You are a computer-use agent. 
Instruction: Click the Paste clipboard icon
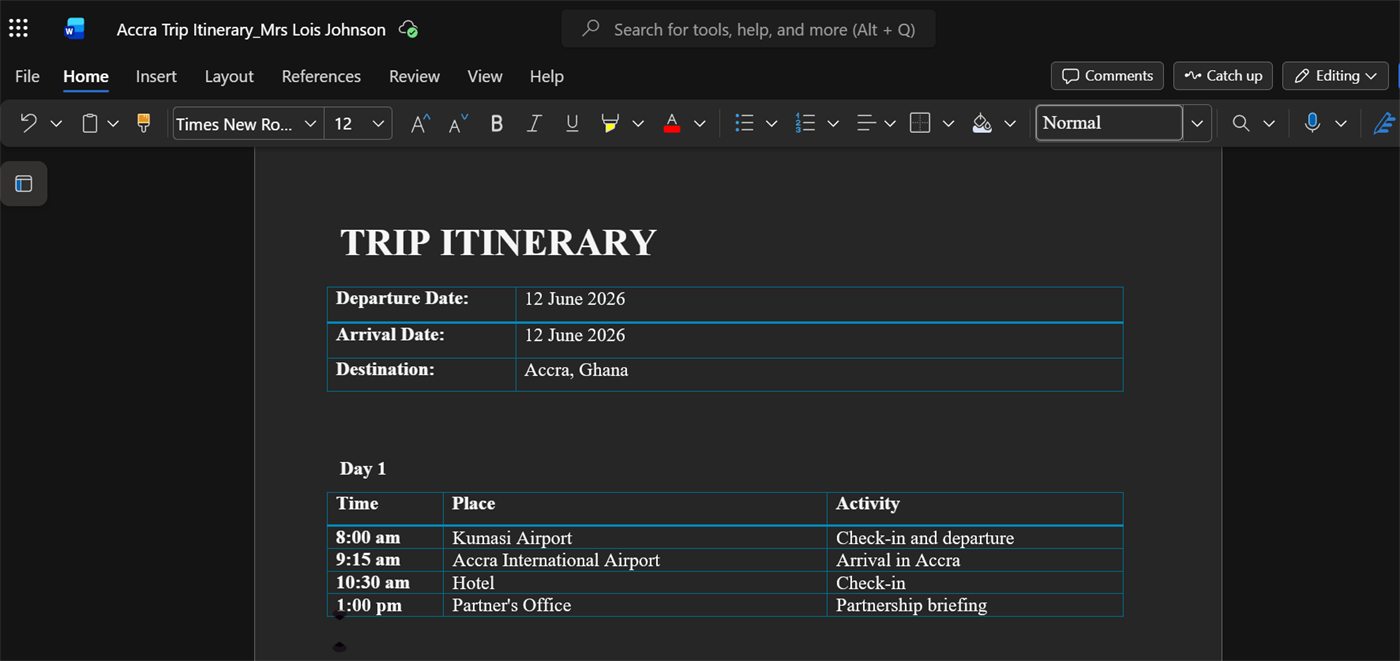(x=89, y=123)
